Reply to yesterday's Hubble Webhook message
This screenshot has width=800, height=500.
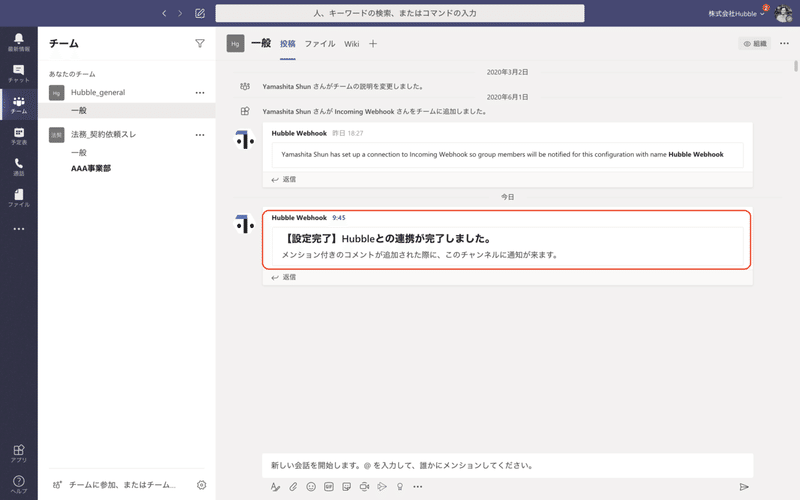[284, 179]
